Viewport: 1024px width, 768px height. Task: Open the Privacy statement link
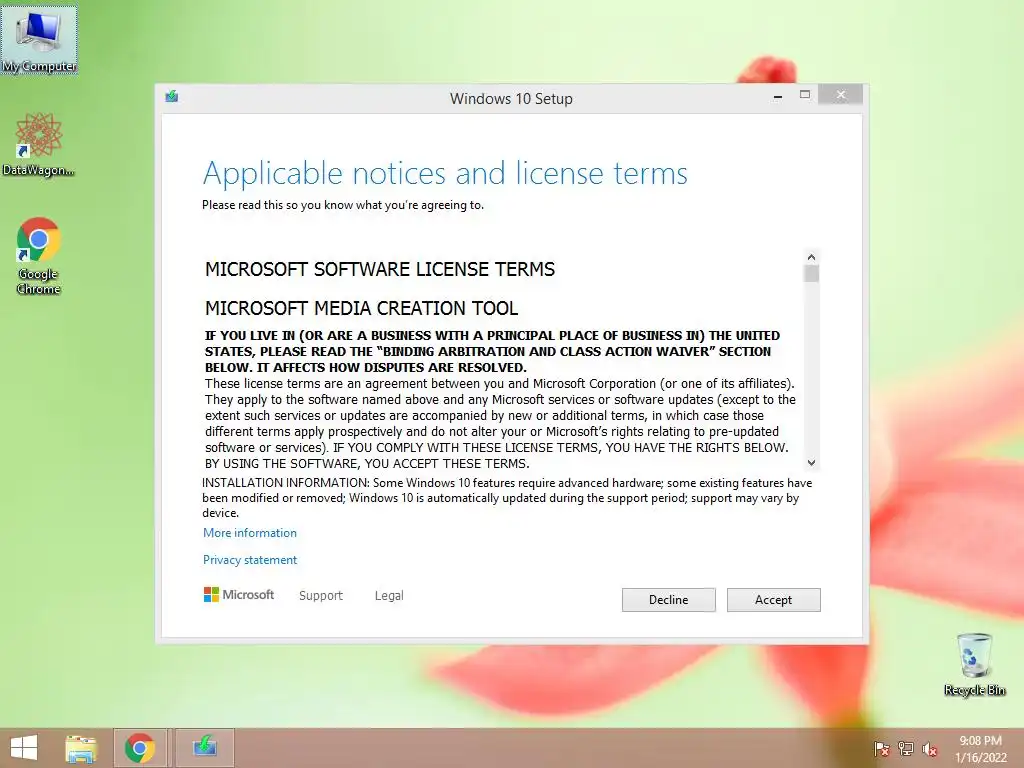point(249,560)
